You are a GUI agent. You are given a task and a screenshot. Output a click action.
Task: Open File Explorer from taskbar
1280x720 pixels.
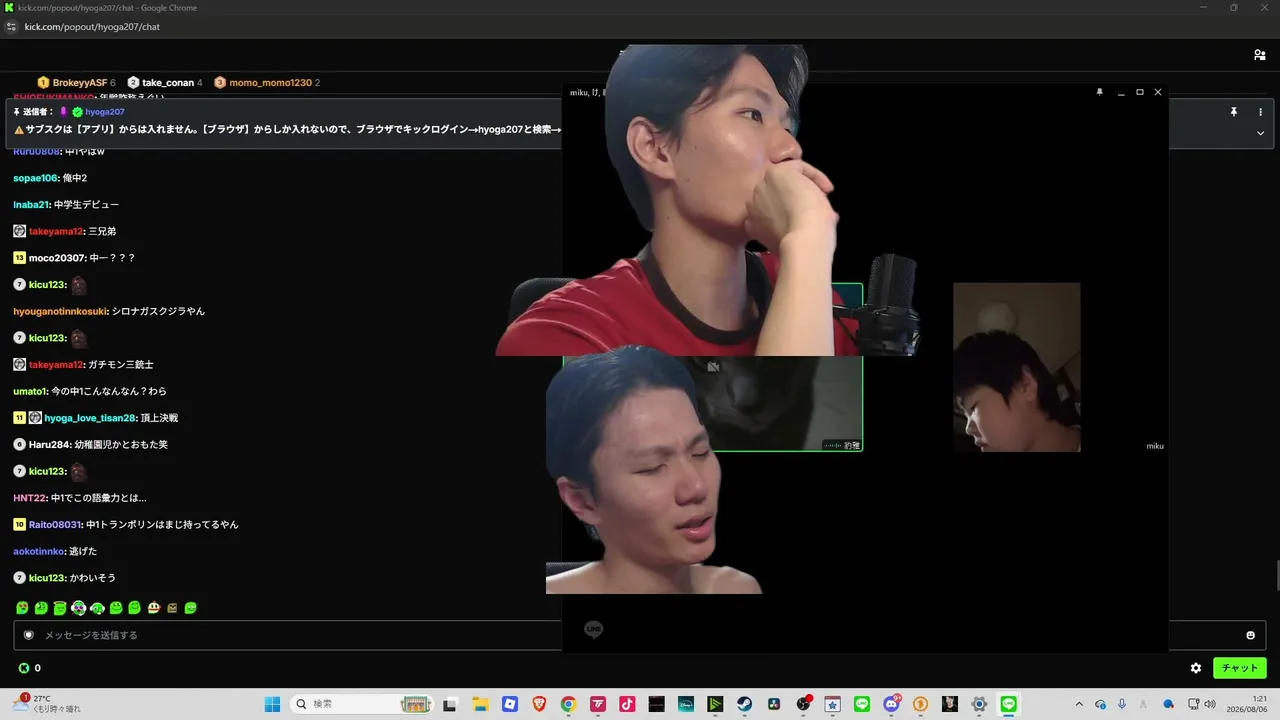point(479,704)
